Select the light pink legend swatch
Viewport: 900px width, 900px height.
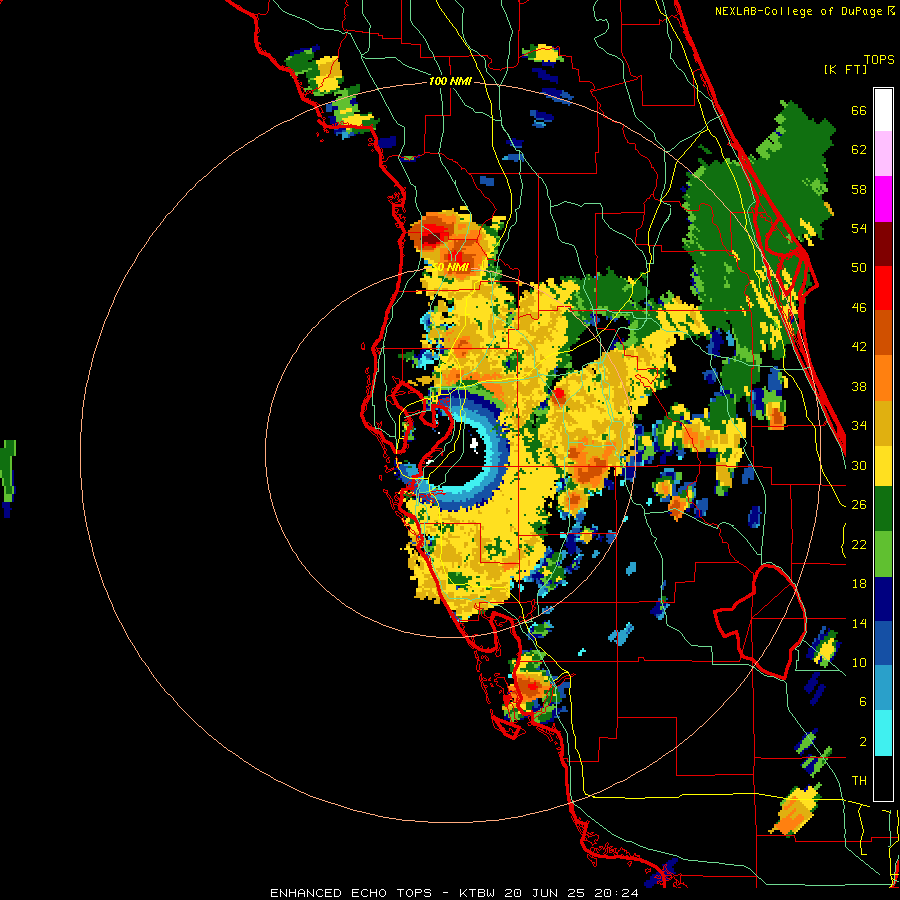pos(883,154)
